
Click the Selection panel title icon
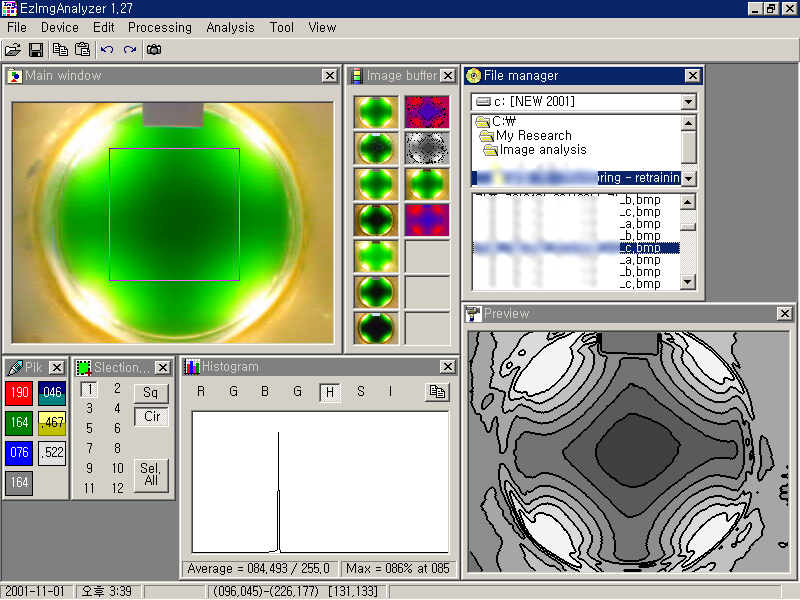tap(84, 367)
